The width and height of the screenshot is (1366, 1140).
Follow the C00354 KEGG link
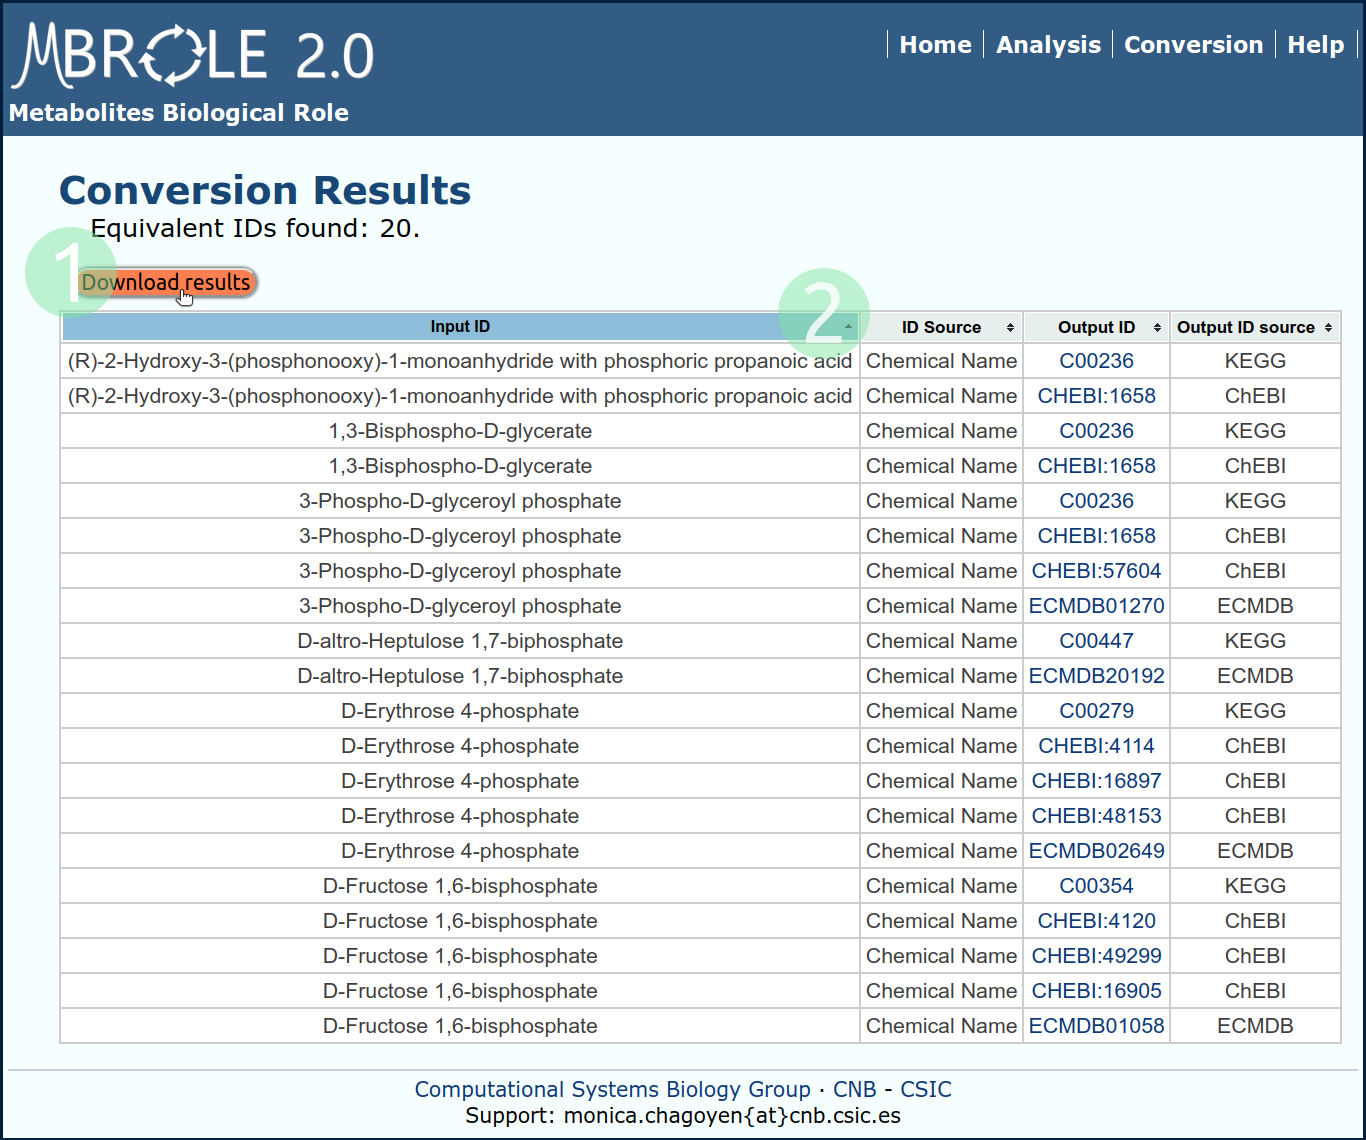pyautogui.click(x=1096, y=886)
